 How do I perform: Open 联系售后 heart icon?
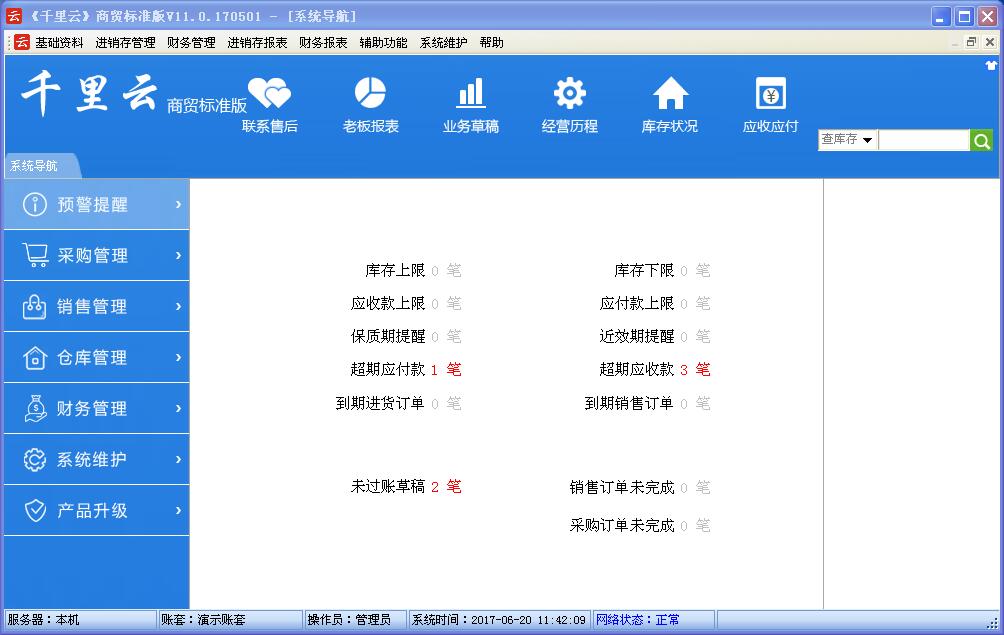pyautogui.click(x=269, y=95)
